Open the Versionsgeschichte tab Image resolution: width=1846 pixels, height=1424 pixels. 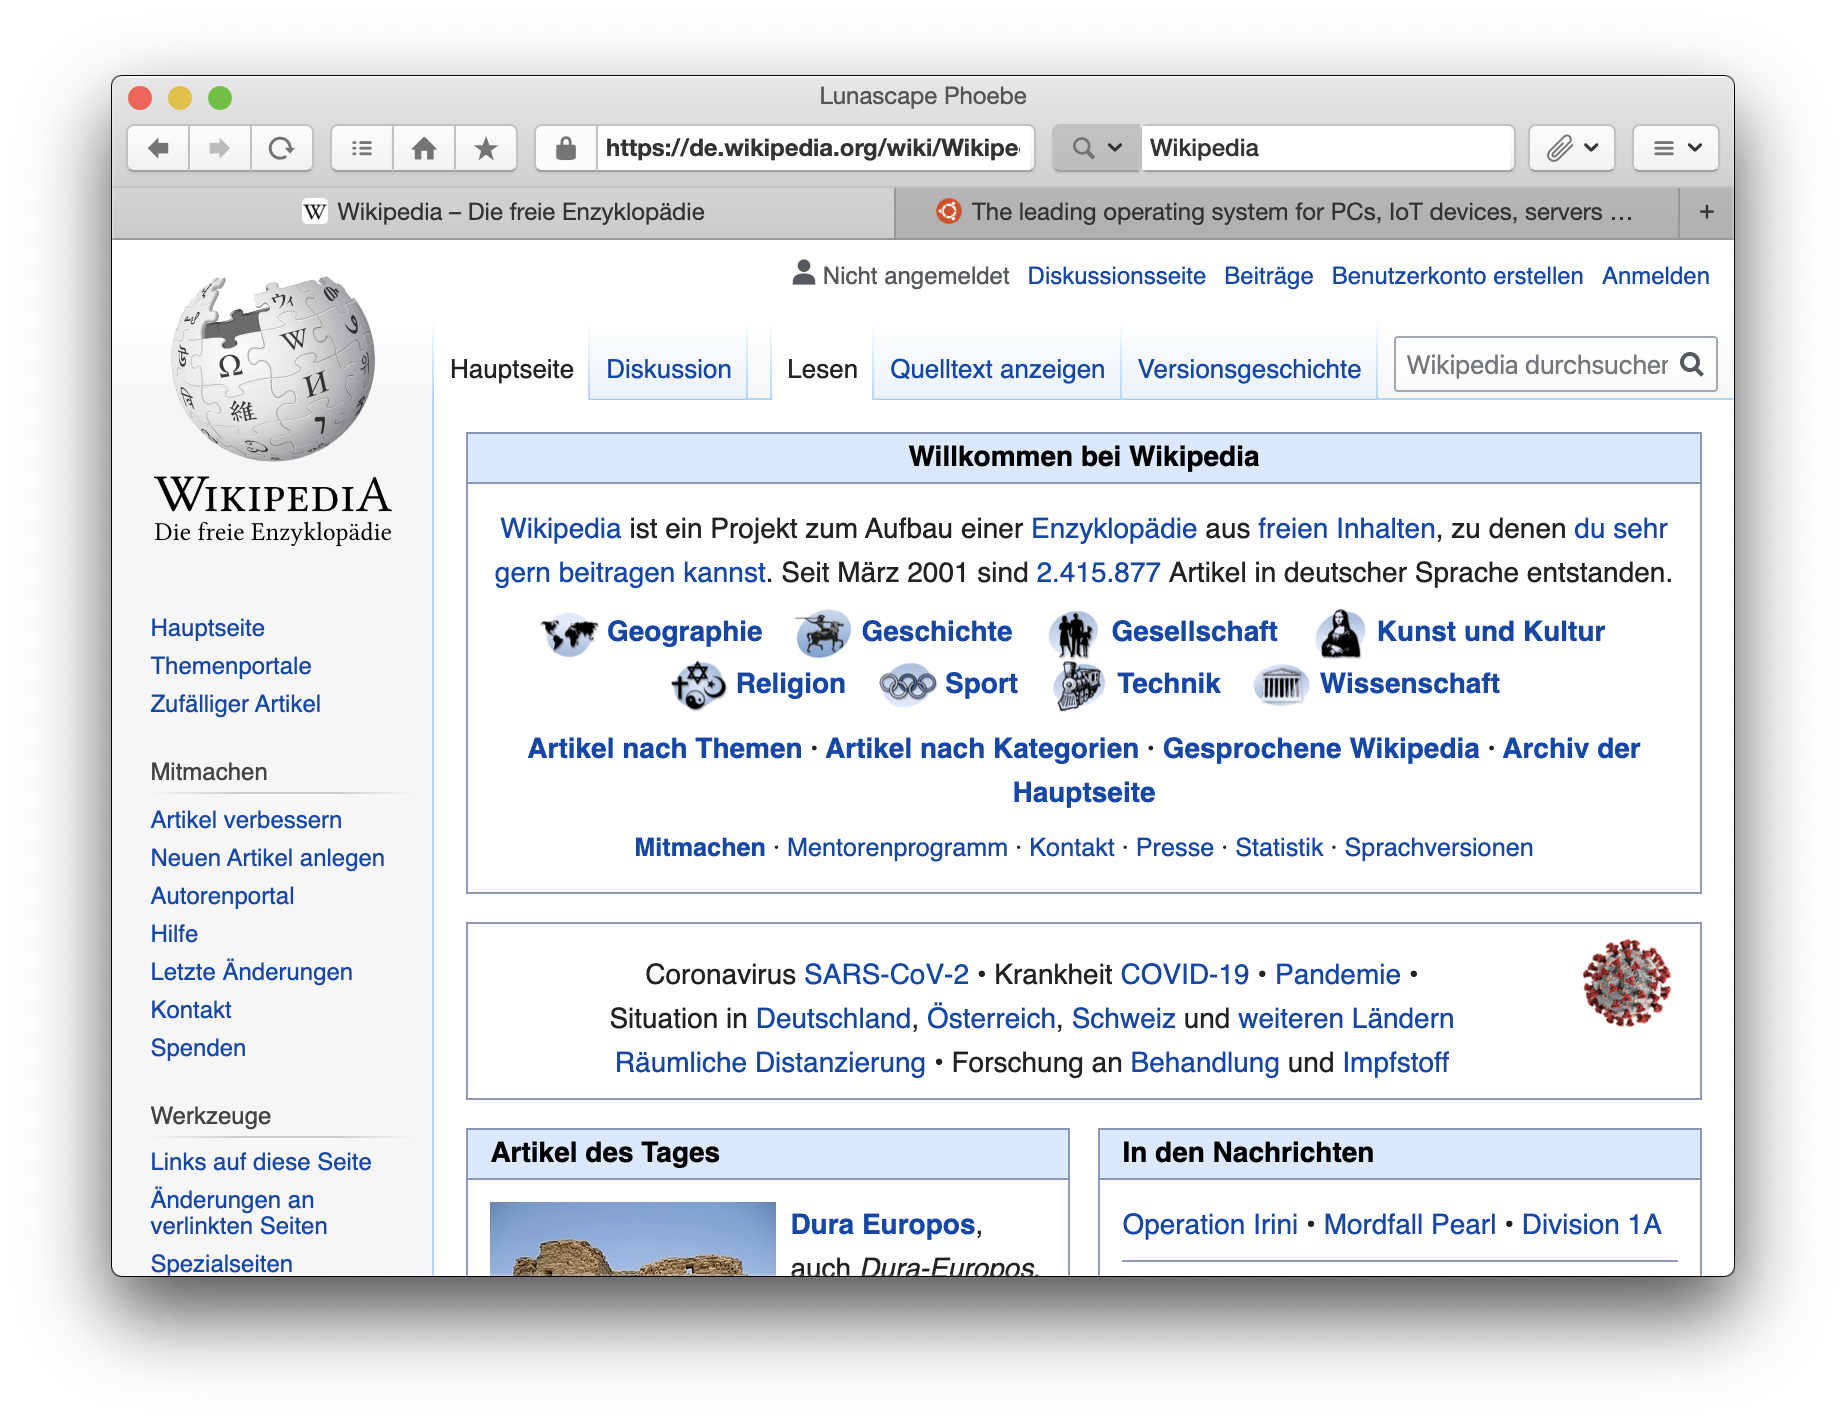1249,369
